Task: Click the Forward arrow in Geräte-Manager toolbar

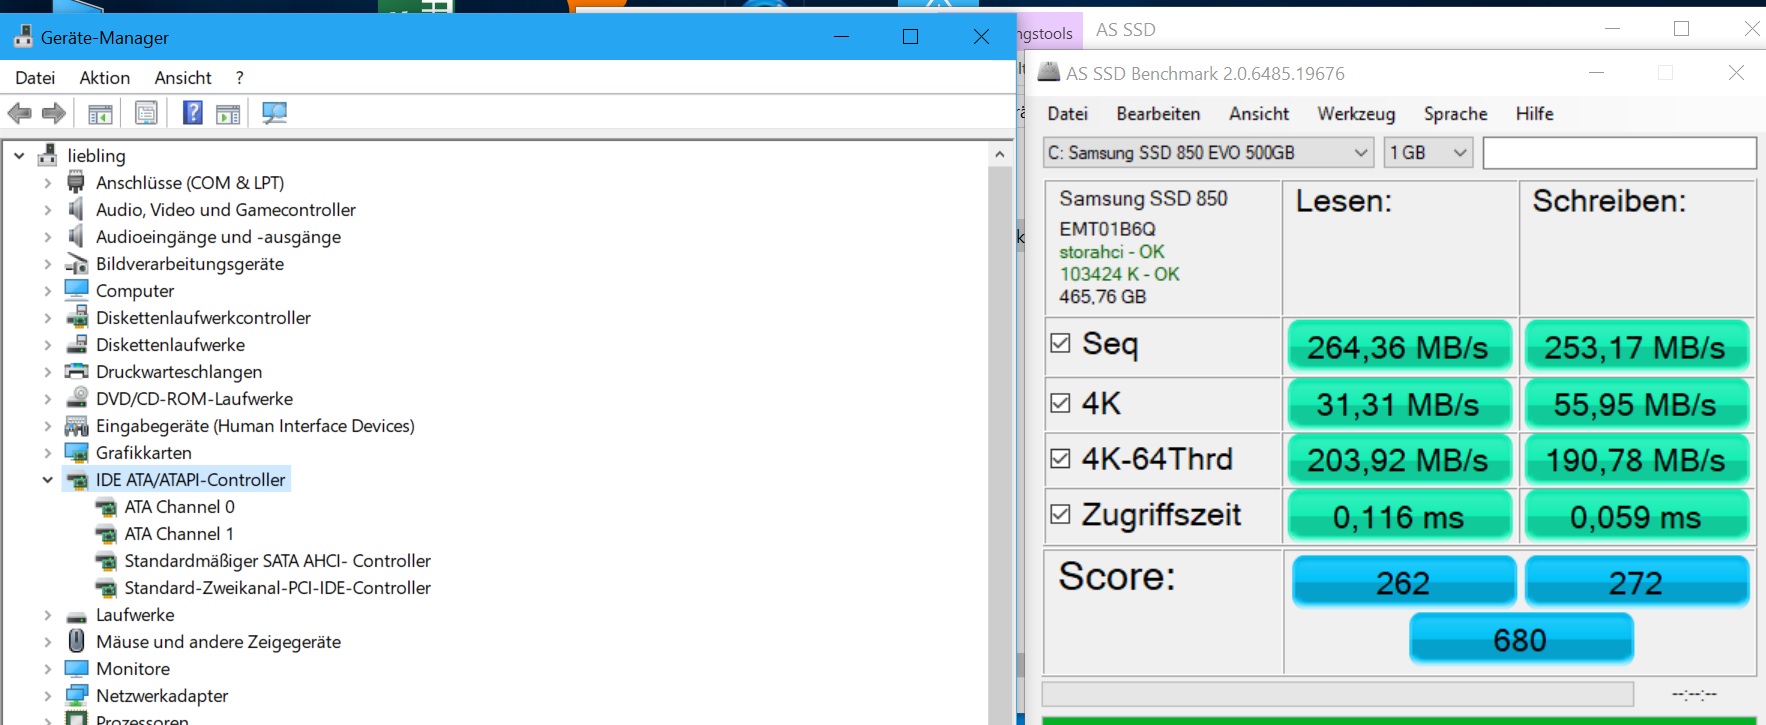Action: point(54,113)
